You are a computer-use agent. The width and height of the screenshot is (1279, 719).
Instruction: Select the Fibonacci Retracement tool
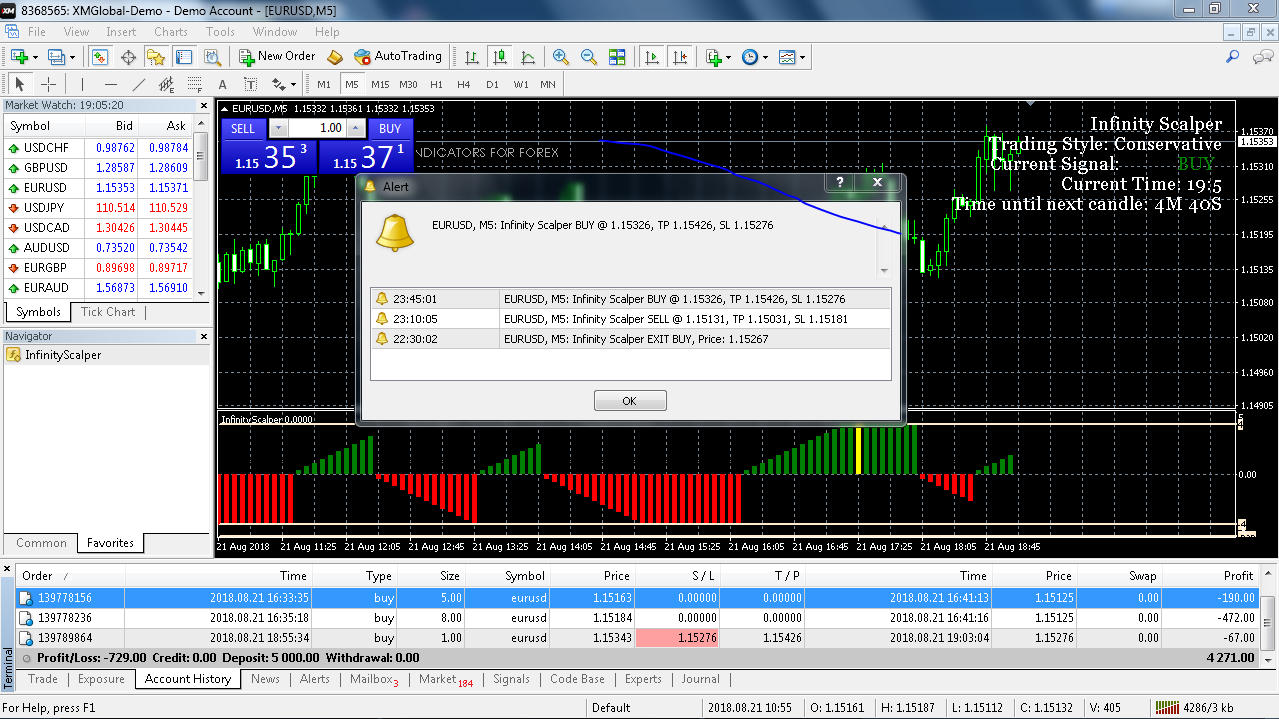[x=194, y=84]
